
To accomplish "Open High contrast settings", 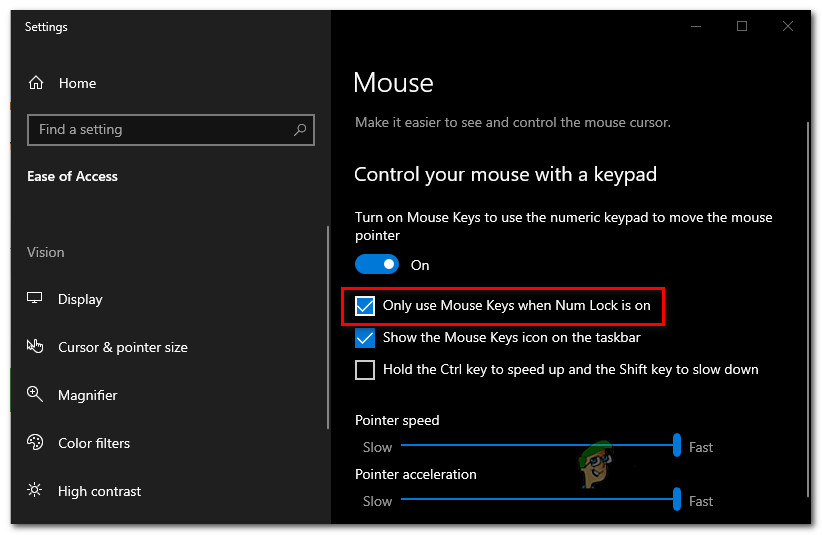I will [99, 491].
